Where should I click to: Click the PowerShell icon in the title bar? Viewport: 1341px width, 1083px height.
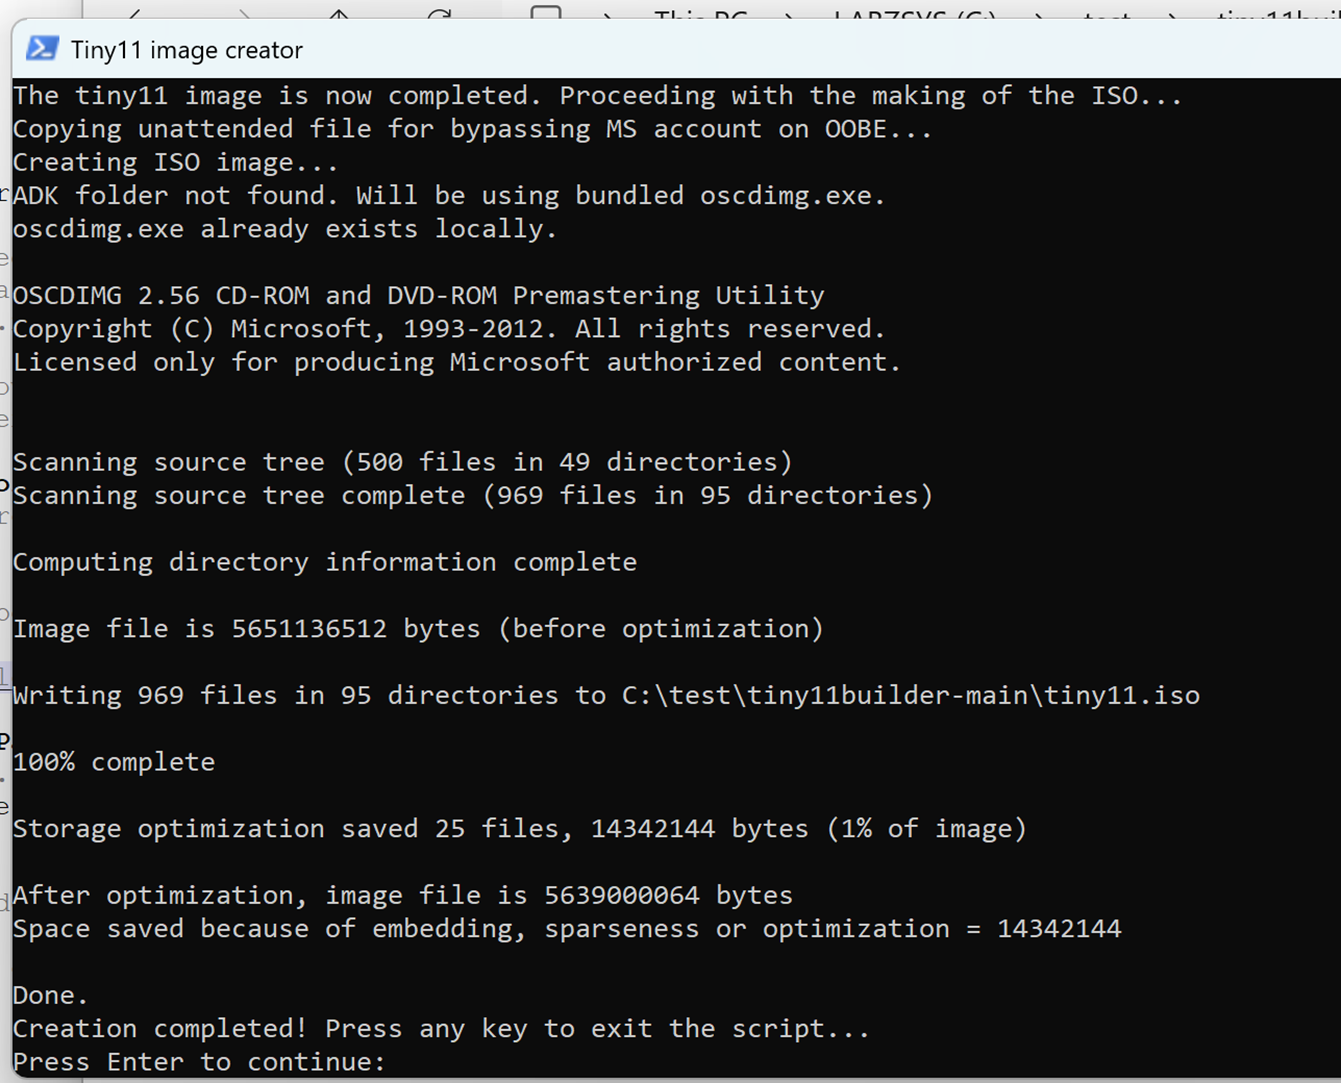coord(42,48)
